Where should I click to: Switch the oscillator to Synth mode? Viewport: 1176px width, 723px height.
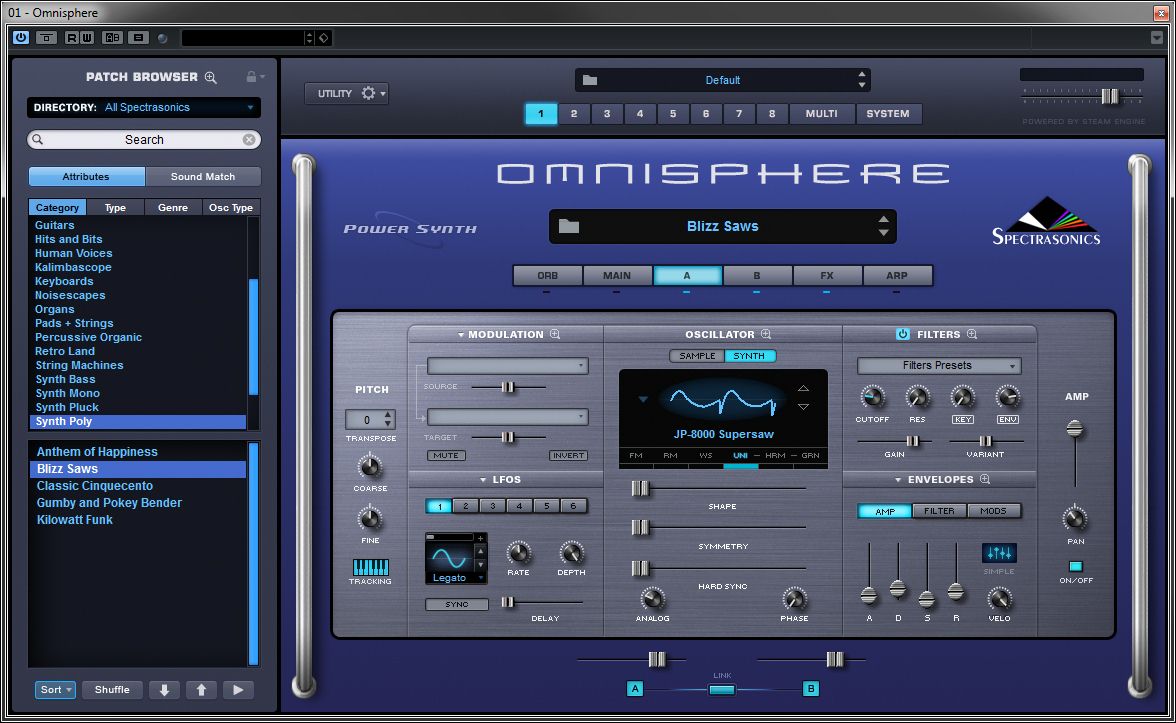click(749, 356)
